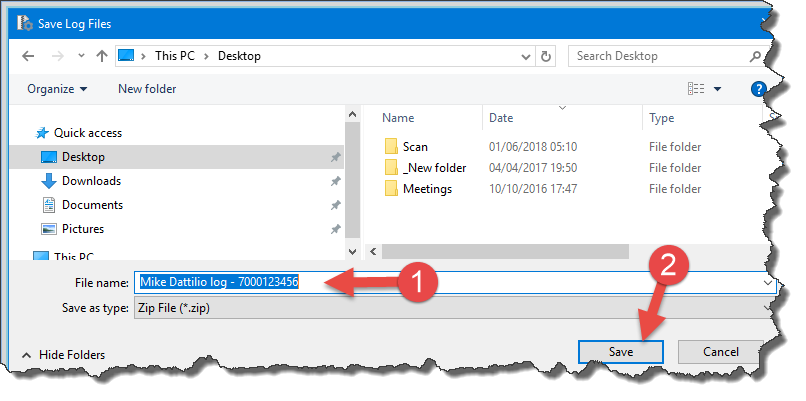Create a New folder
Image resolution: width=806 pixels, height=401 pixels.
[147, 89]
